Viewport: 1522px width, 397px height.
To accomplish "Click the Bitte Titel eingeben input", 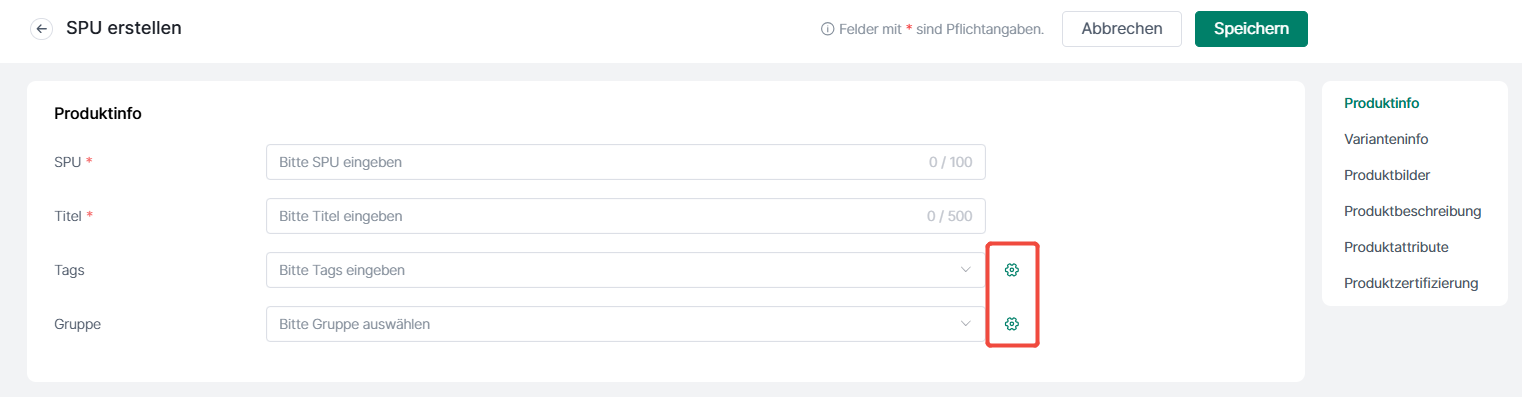I will pyautogui.click(x=626, y=216).
